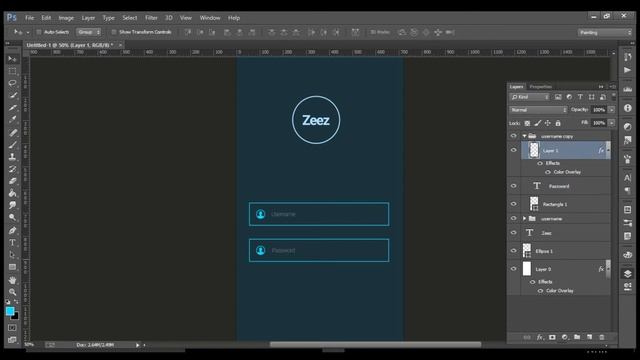Create new adjustment layer icon
Screen dimensions: 640x360
[564, 337]
